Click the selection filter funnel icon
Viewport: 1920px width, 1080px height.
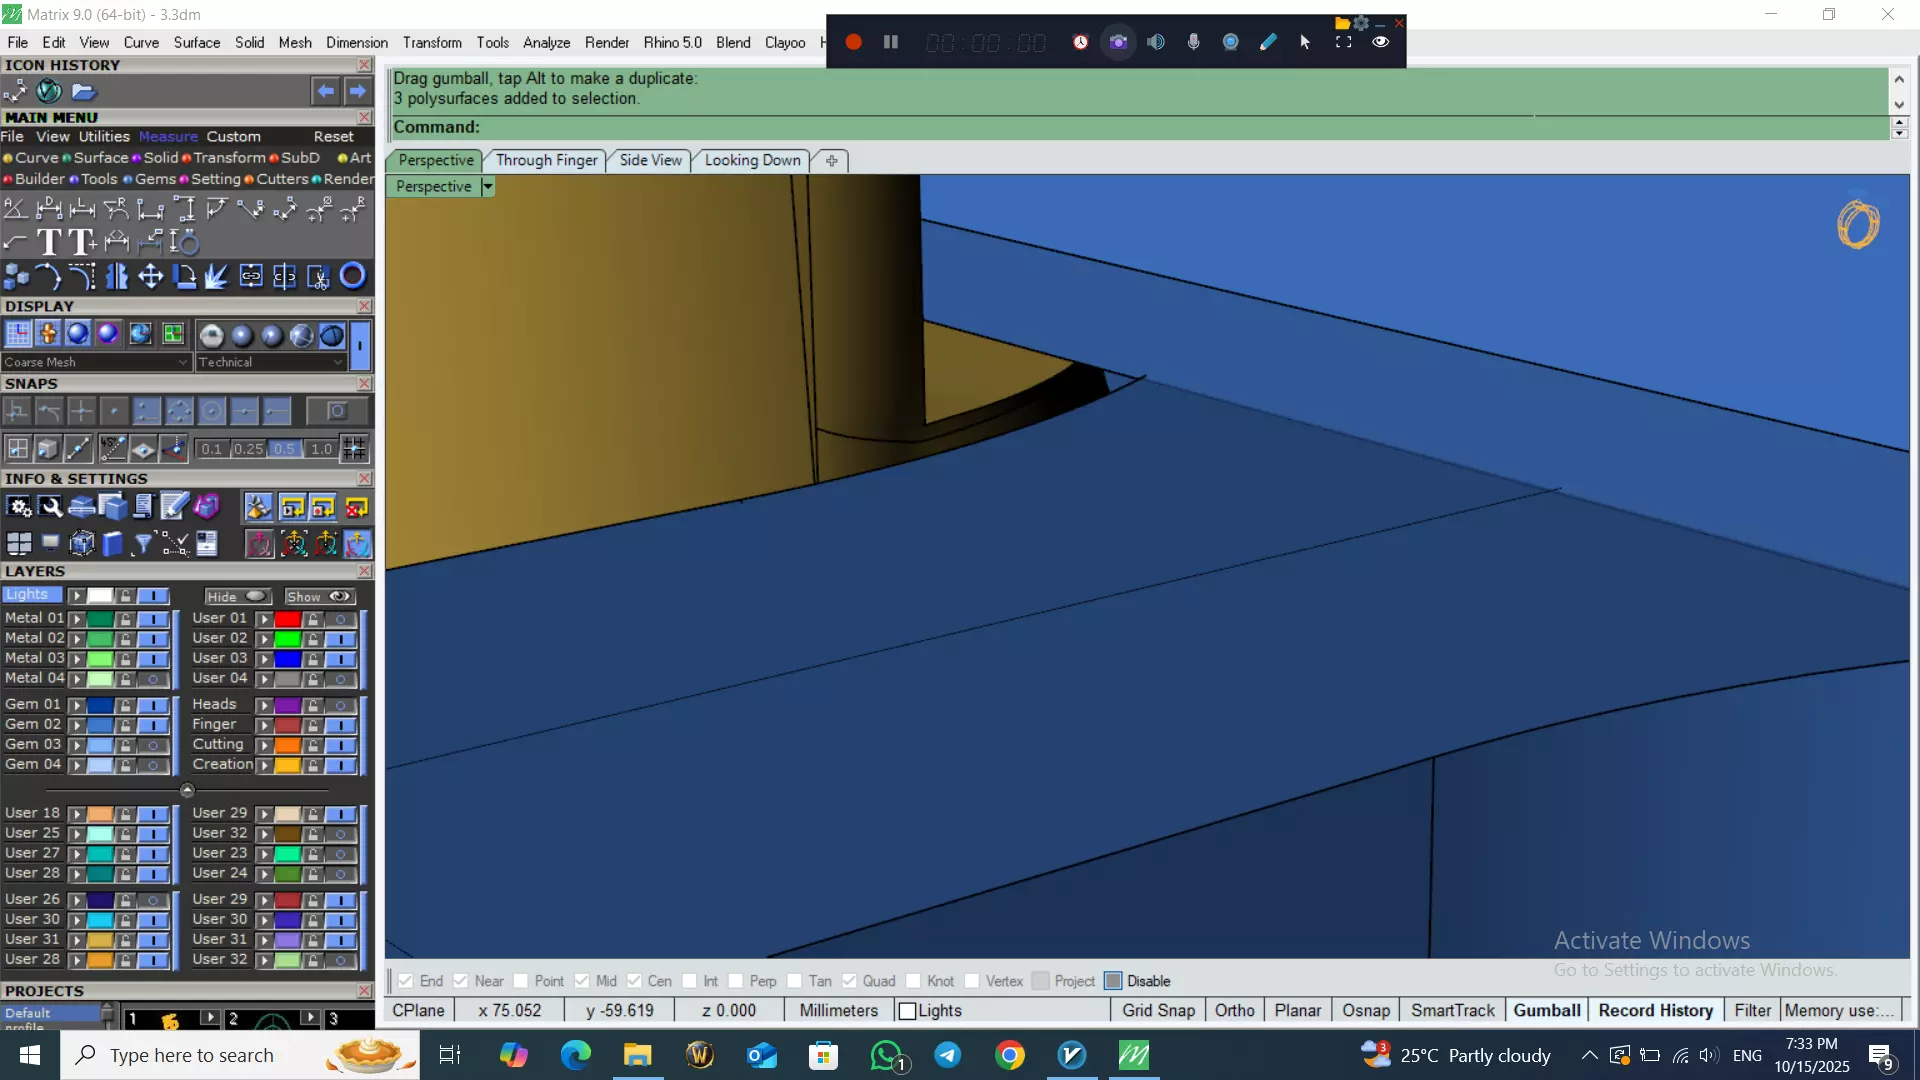tap(143, 543)
